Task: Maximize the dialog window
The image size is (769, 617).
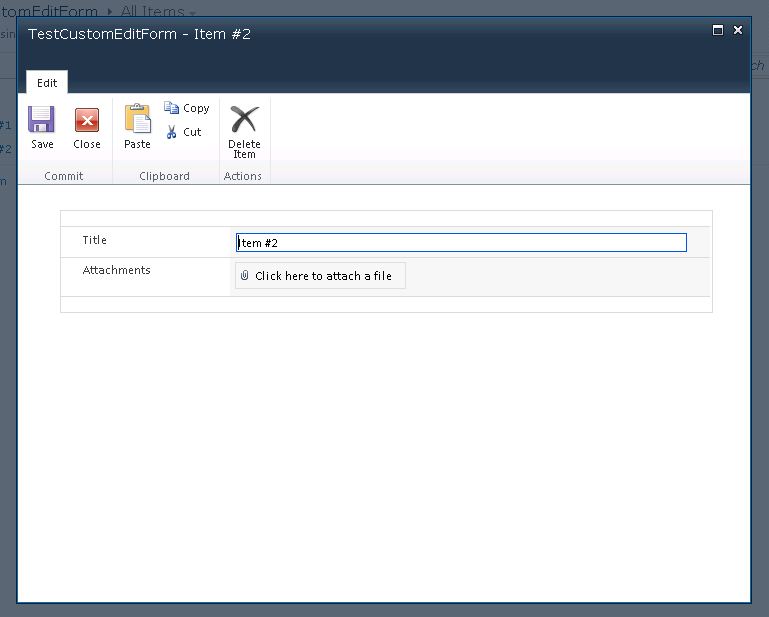Action: click(717, 30)
